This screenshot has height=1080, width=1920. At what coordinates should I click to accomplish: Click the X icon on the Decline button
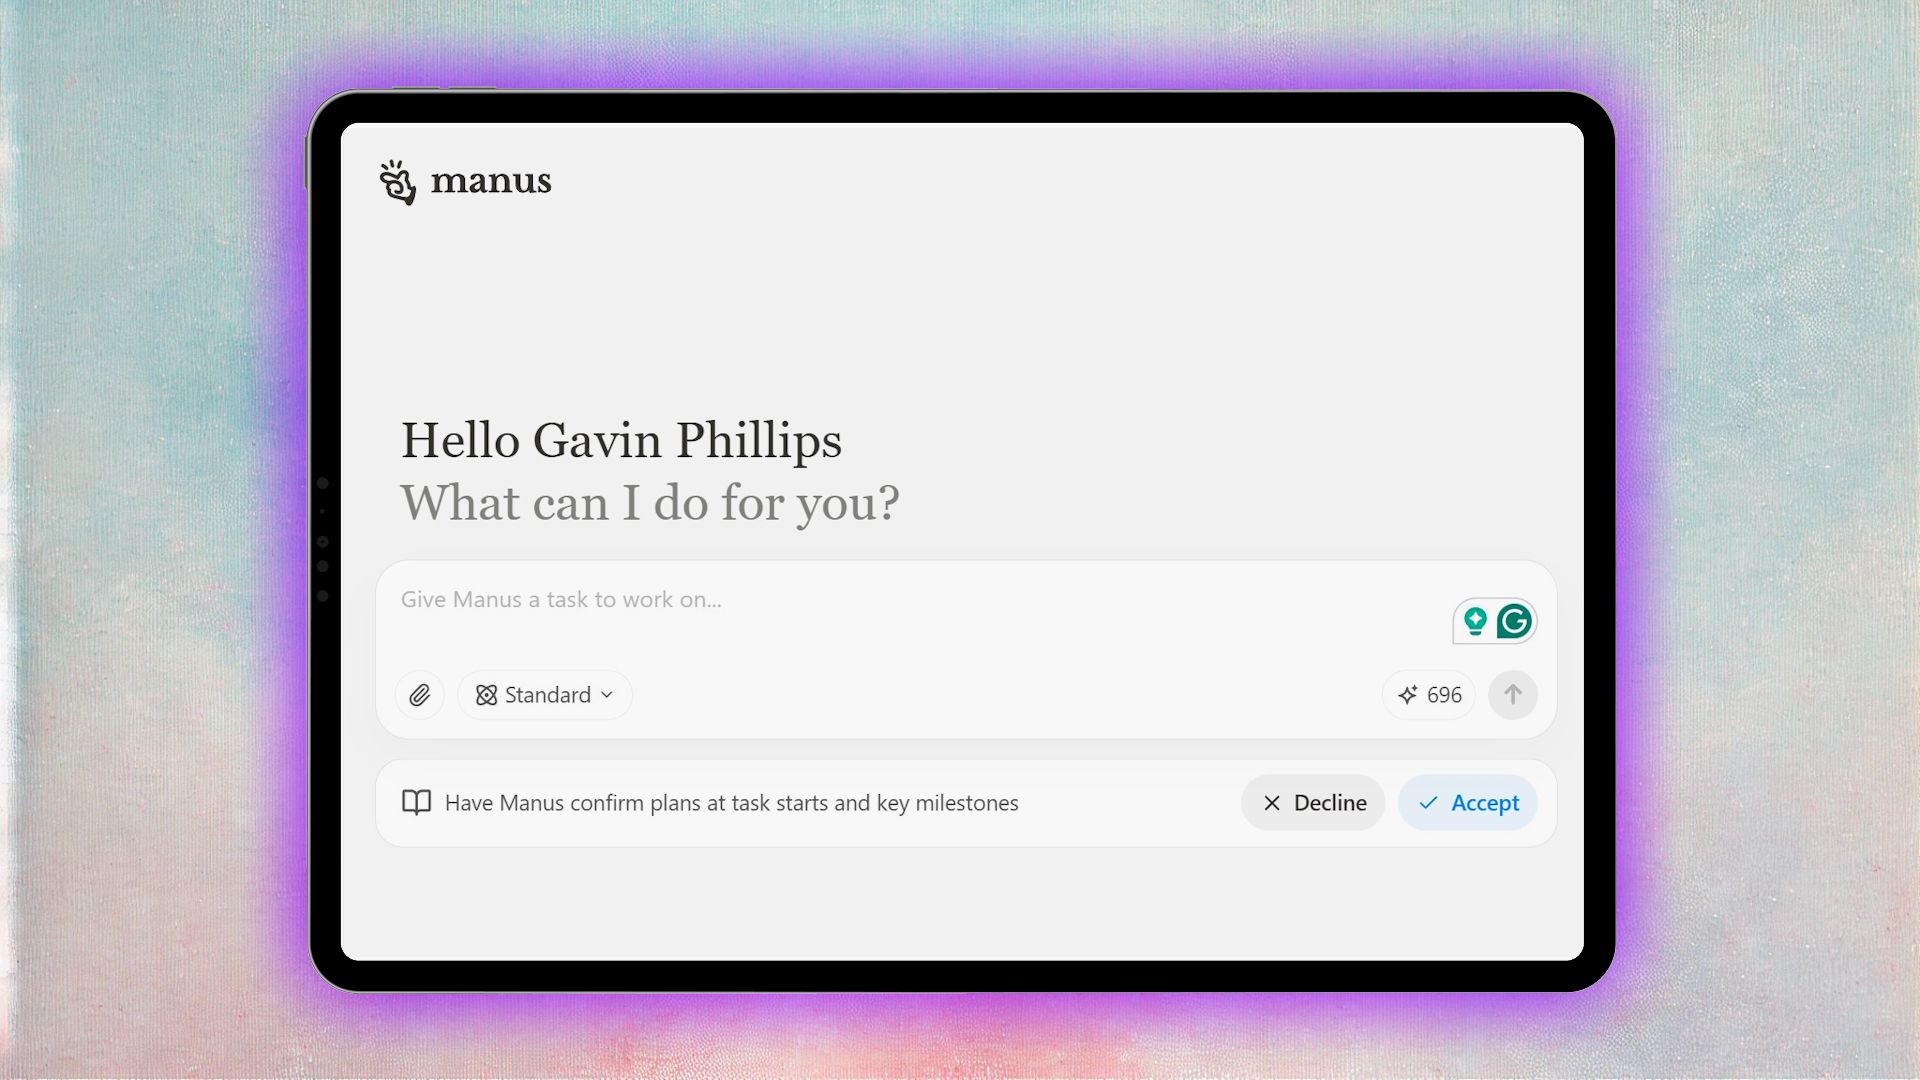(x=1272, y=803)
